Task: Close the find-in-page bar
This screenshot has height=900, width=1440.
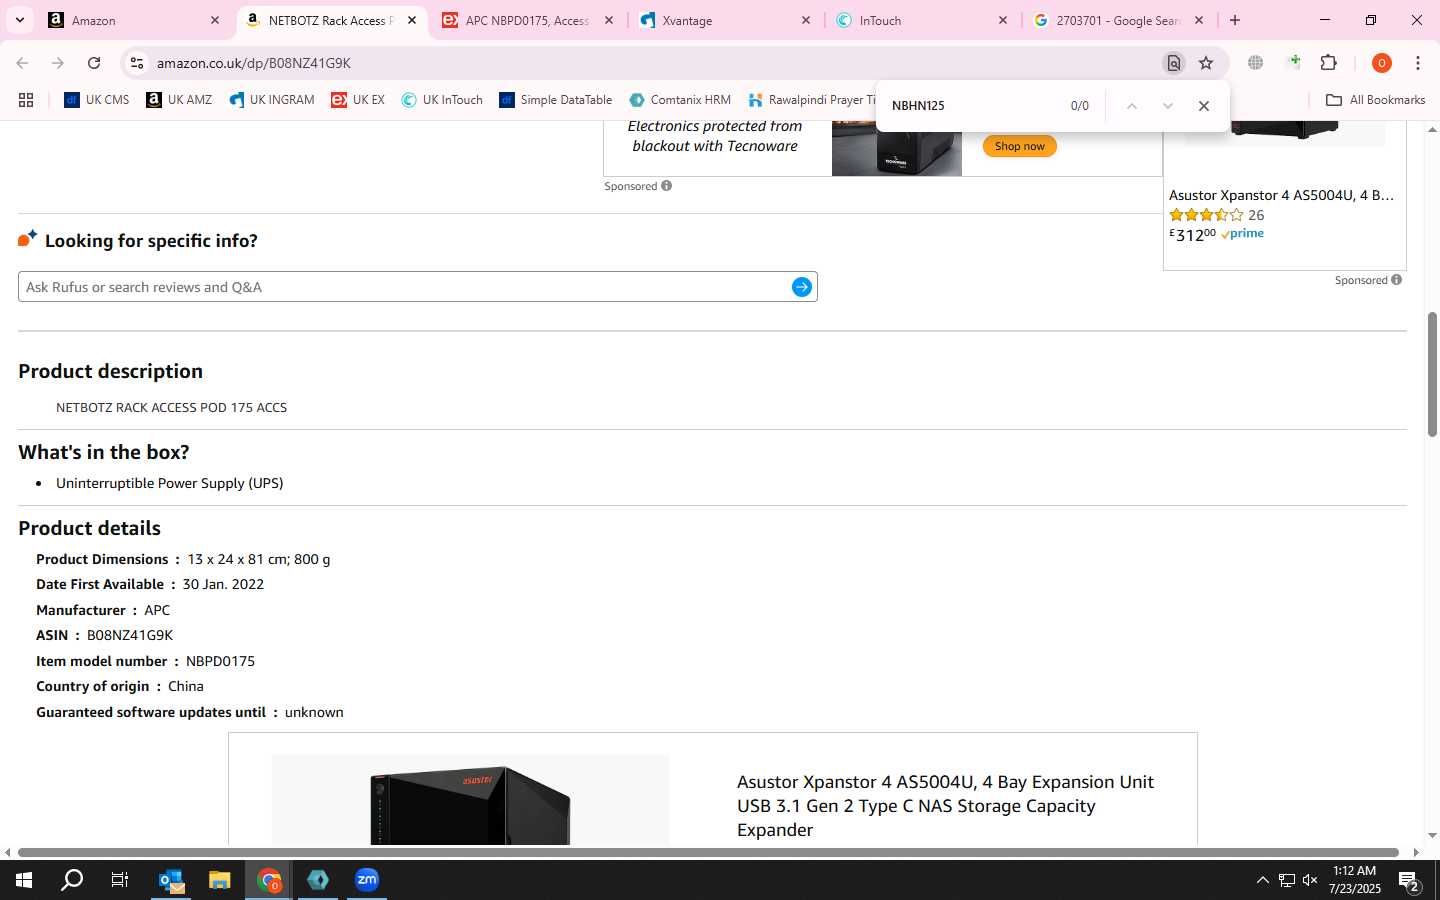Action: tap(1204, 106)
